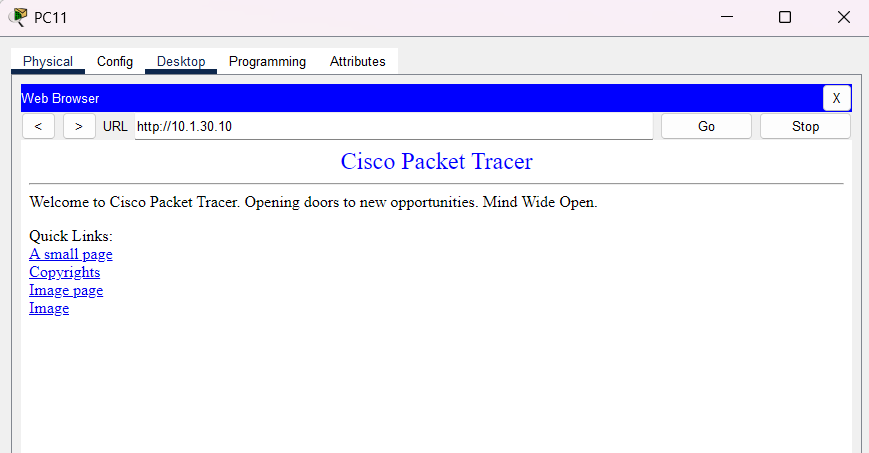This screenshot has height=453, width=869.
Task: Open the Programming tab
Action: click(x=267, y=61)
